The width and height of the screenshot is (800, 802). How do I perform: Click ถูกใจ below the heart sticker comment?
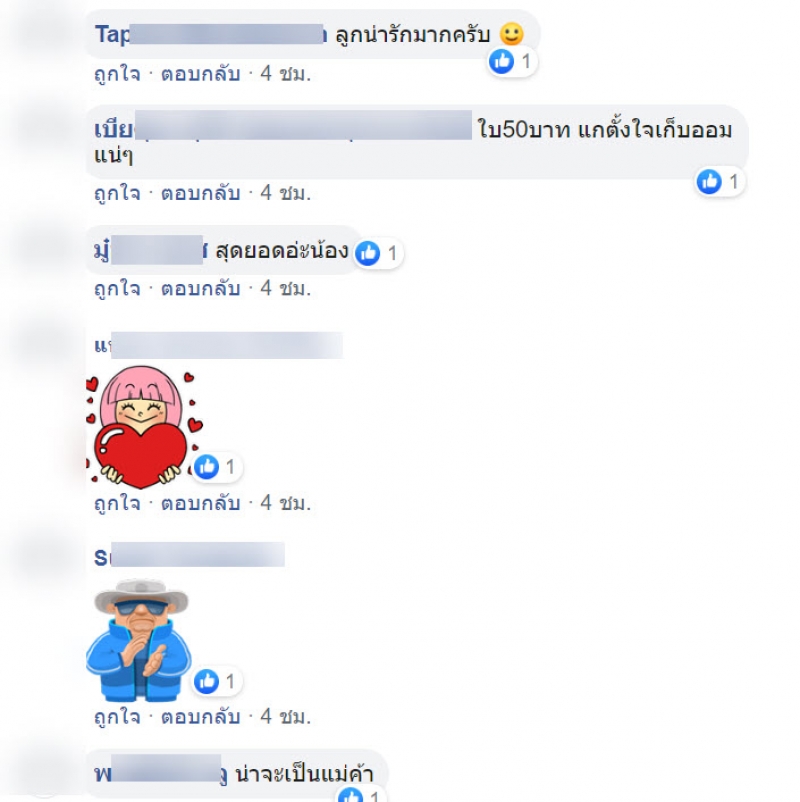tap(117, 504)
